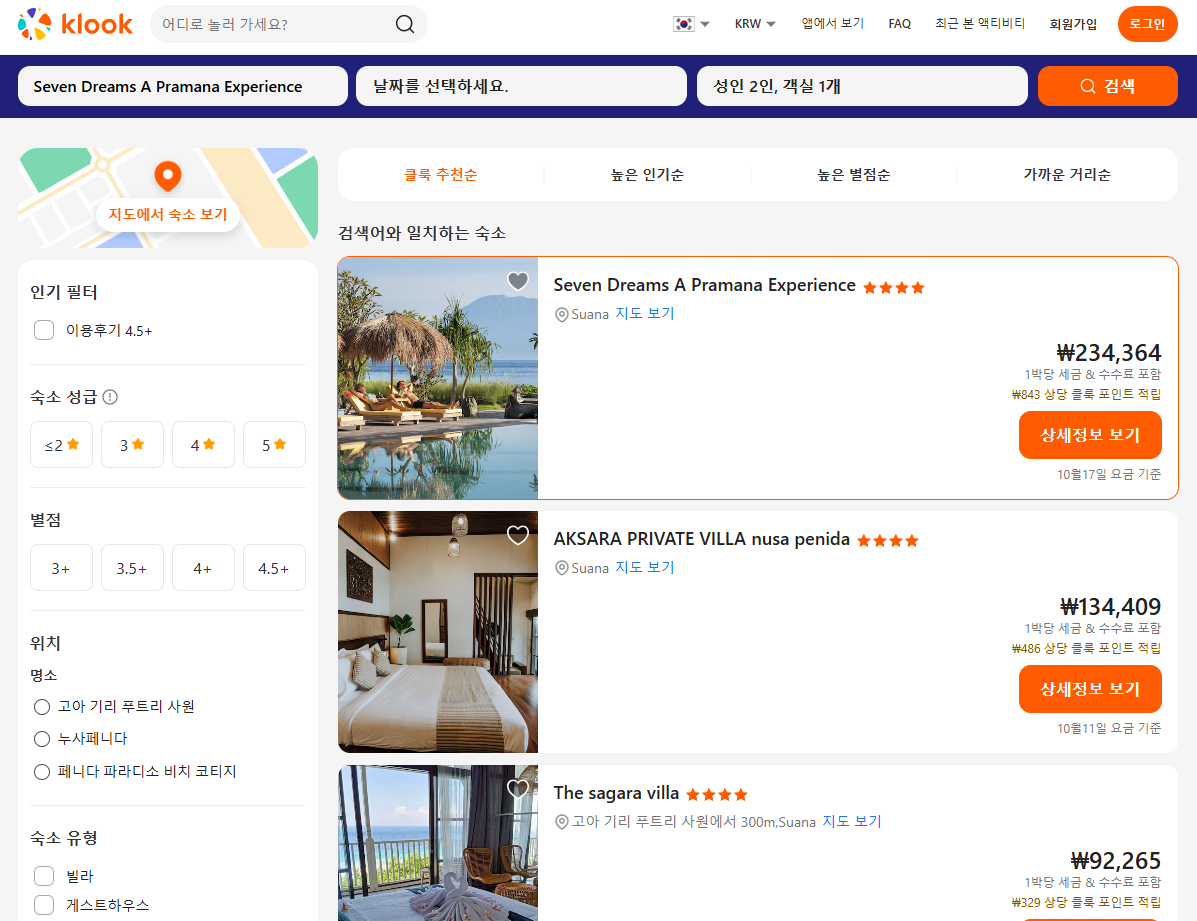Click the star rating of AKSARA PRIVATE VILLA

tap(887, 541)
